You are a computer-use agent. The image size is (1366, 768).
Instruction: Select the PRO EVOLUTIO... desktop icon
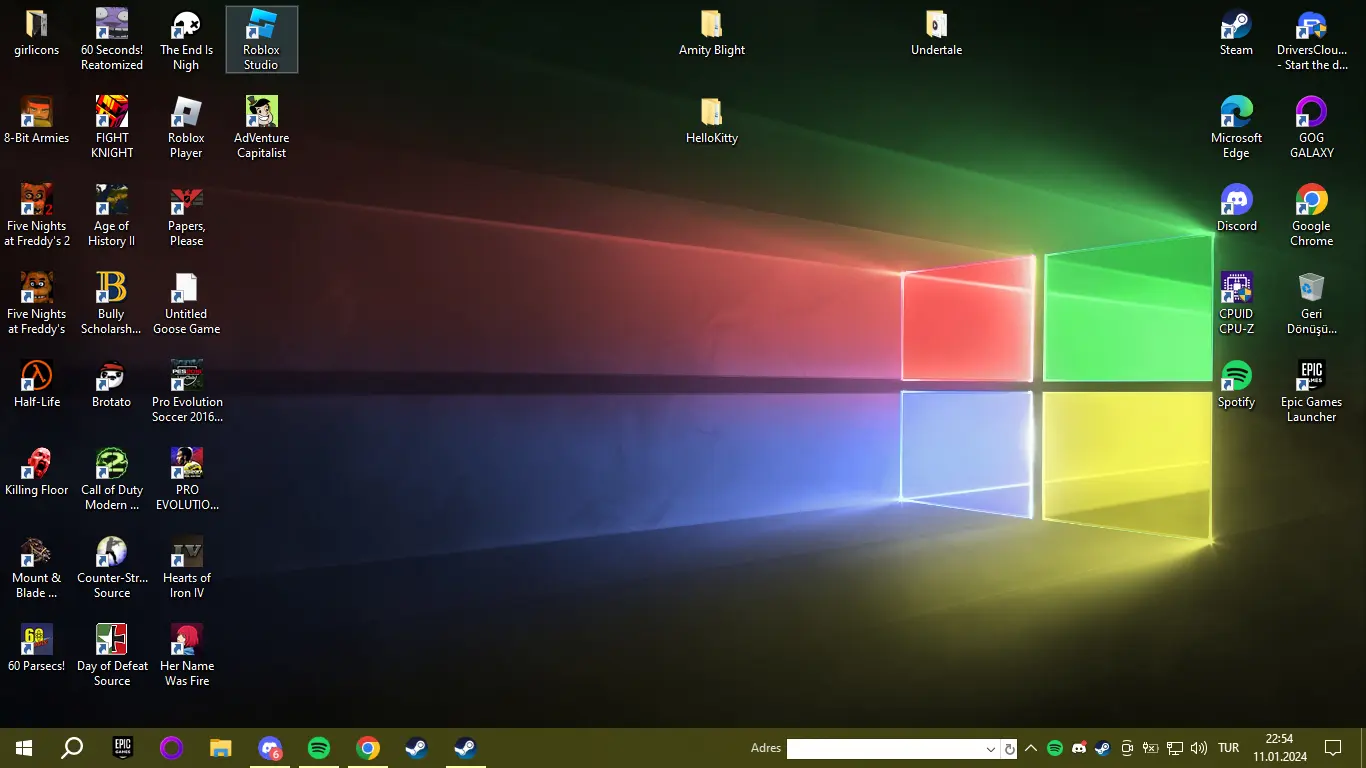point(187,479)
